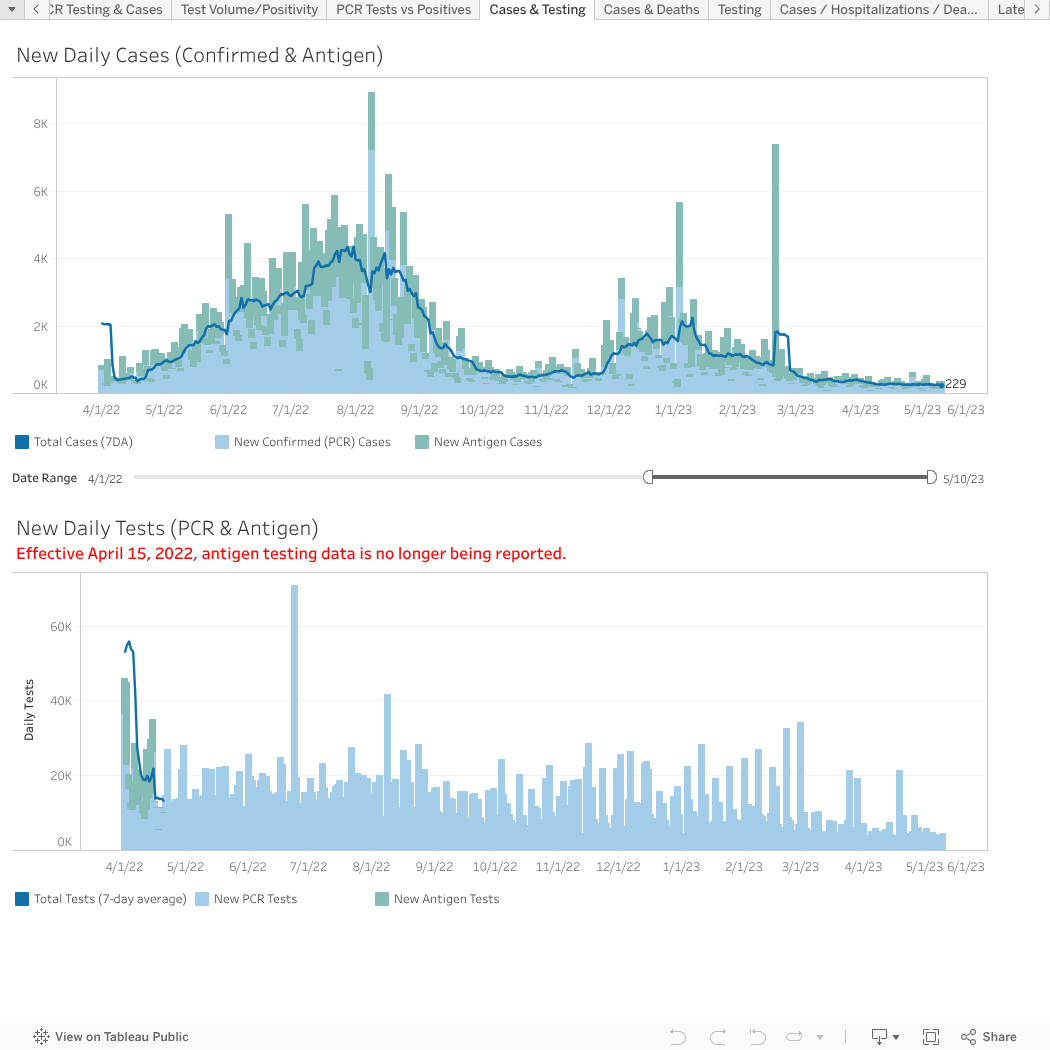The width and height of the screenshot is (1050, 1050).
Task: Click the 229 end-of-line data label
Action: 956,384
